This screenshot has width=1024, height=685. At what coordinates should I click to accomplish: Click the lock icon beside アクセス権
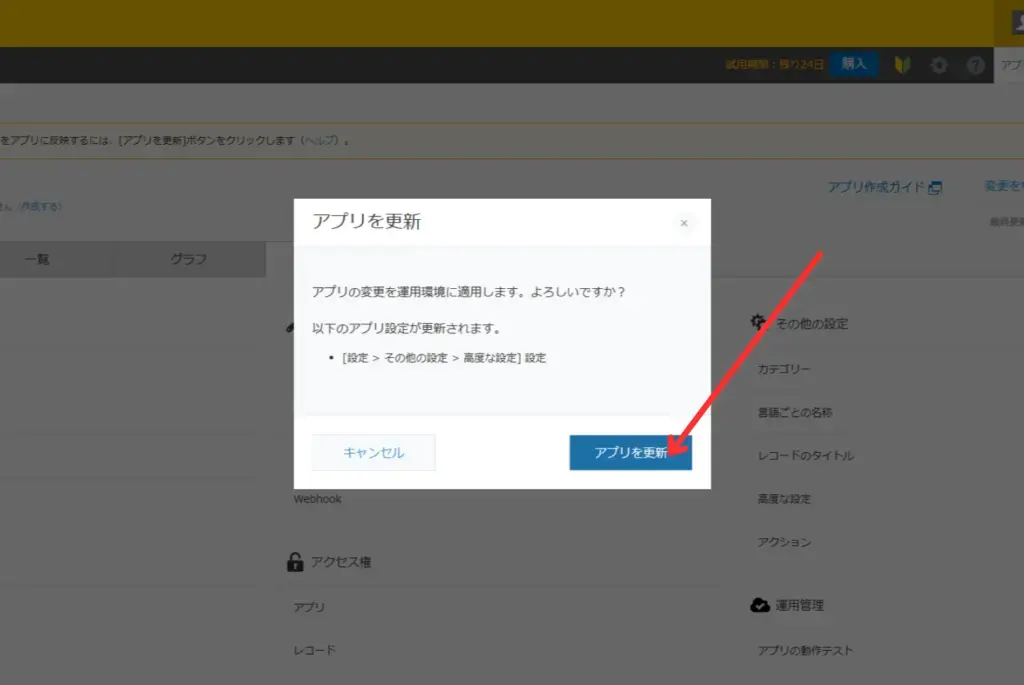click(x=295, y=561)
